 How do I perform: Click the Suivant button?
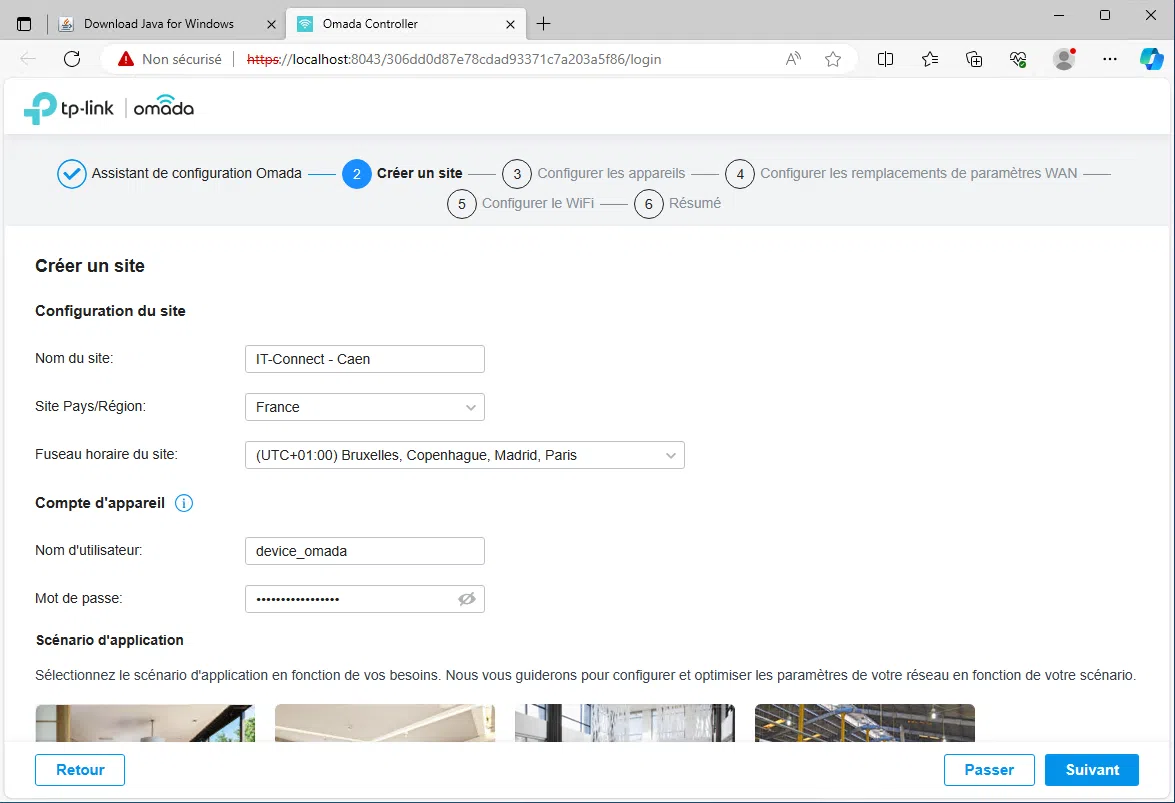point(1092,770)
